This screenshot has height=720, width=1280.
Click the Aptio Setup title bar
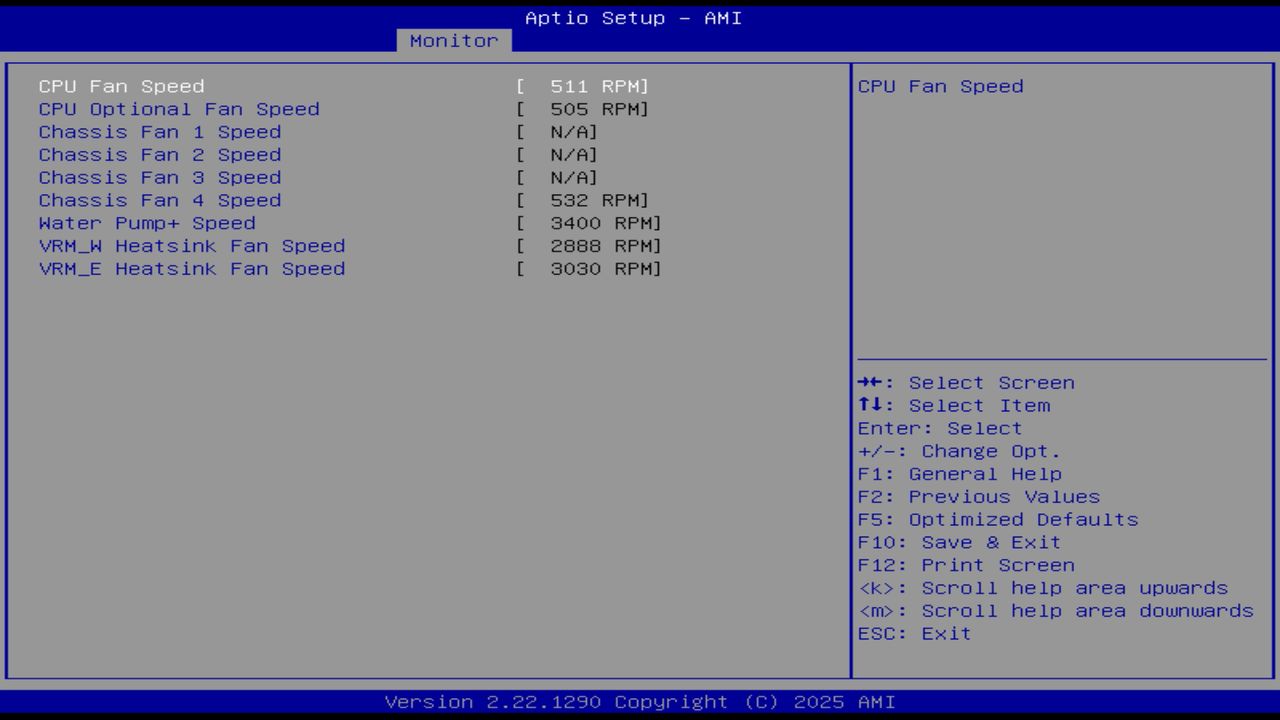pyautogui.click(x=634, y=18)
